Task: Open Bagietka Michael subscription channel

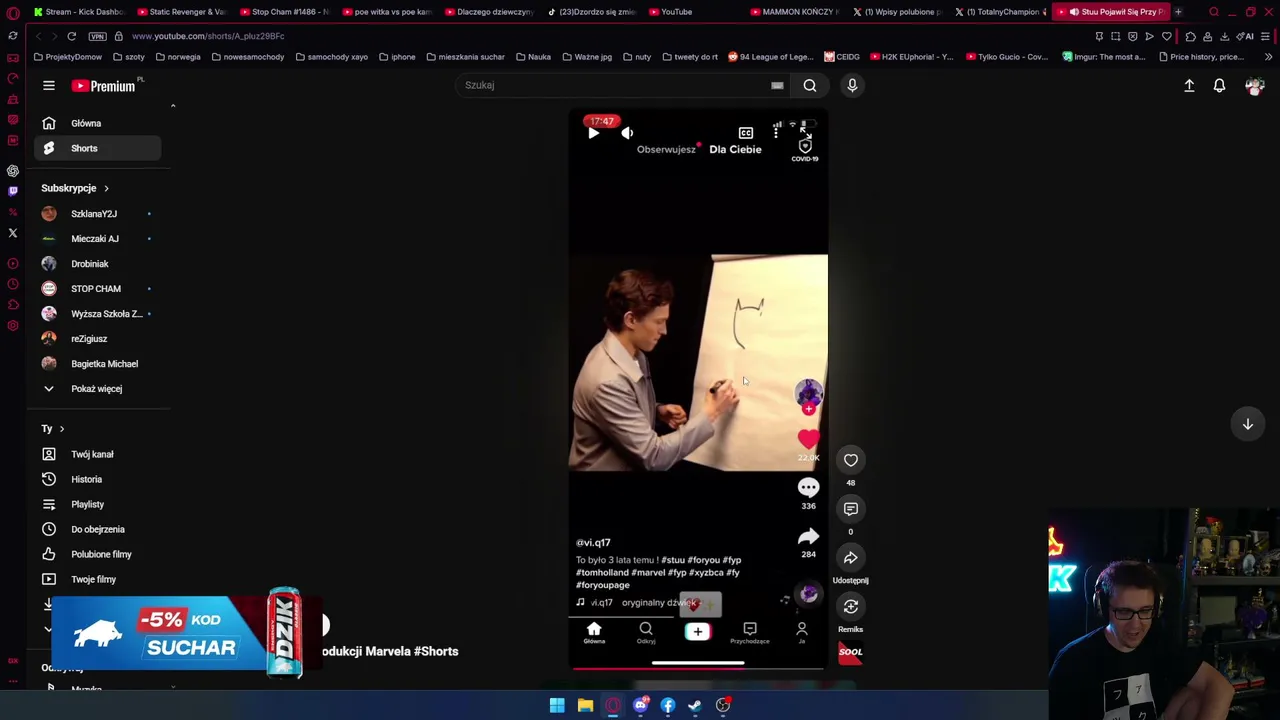Action: click(98, 364)
